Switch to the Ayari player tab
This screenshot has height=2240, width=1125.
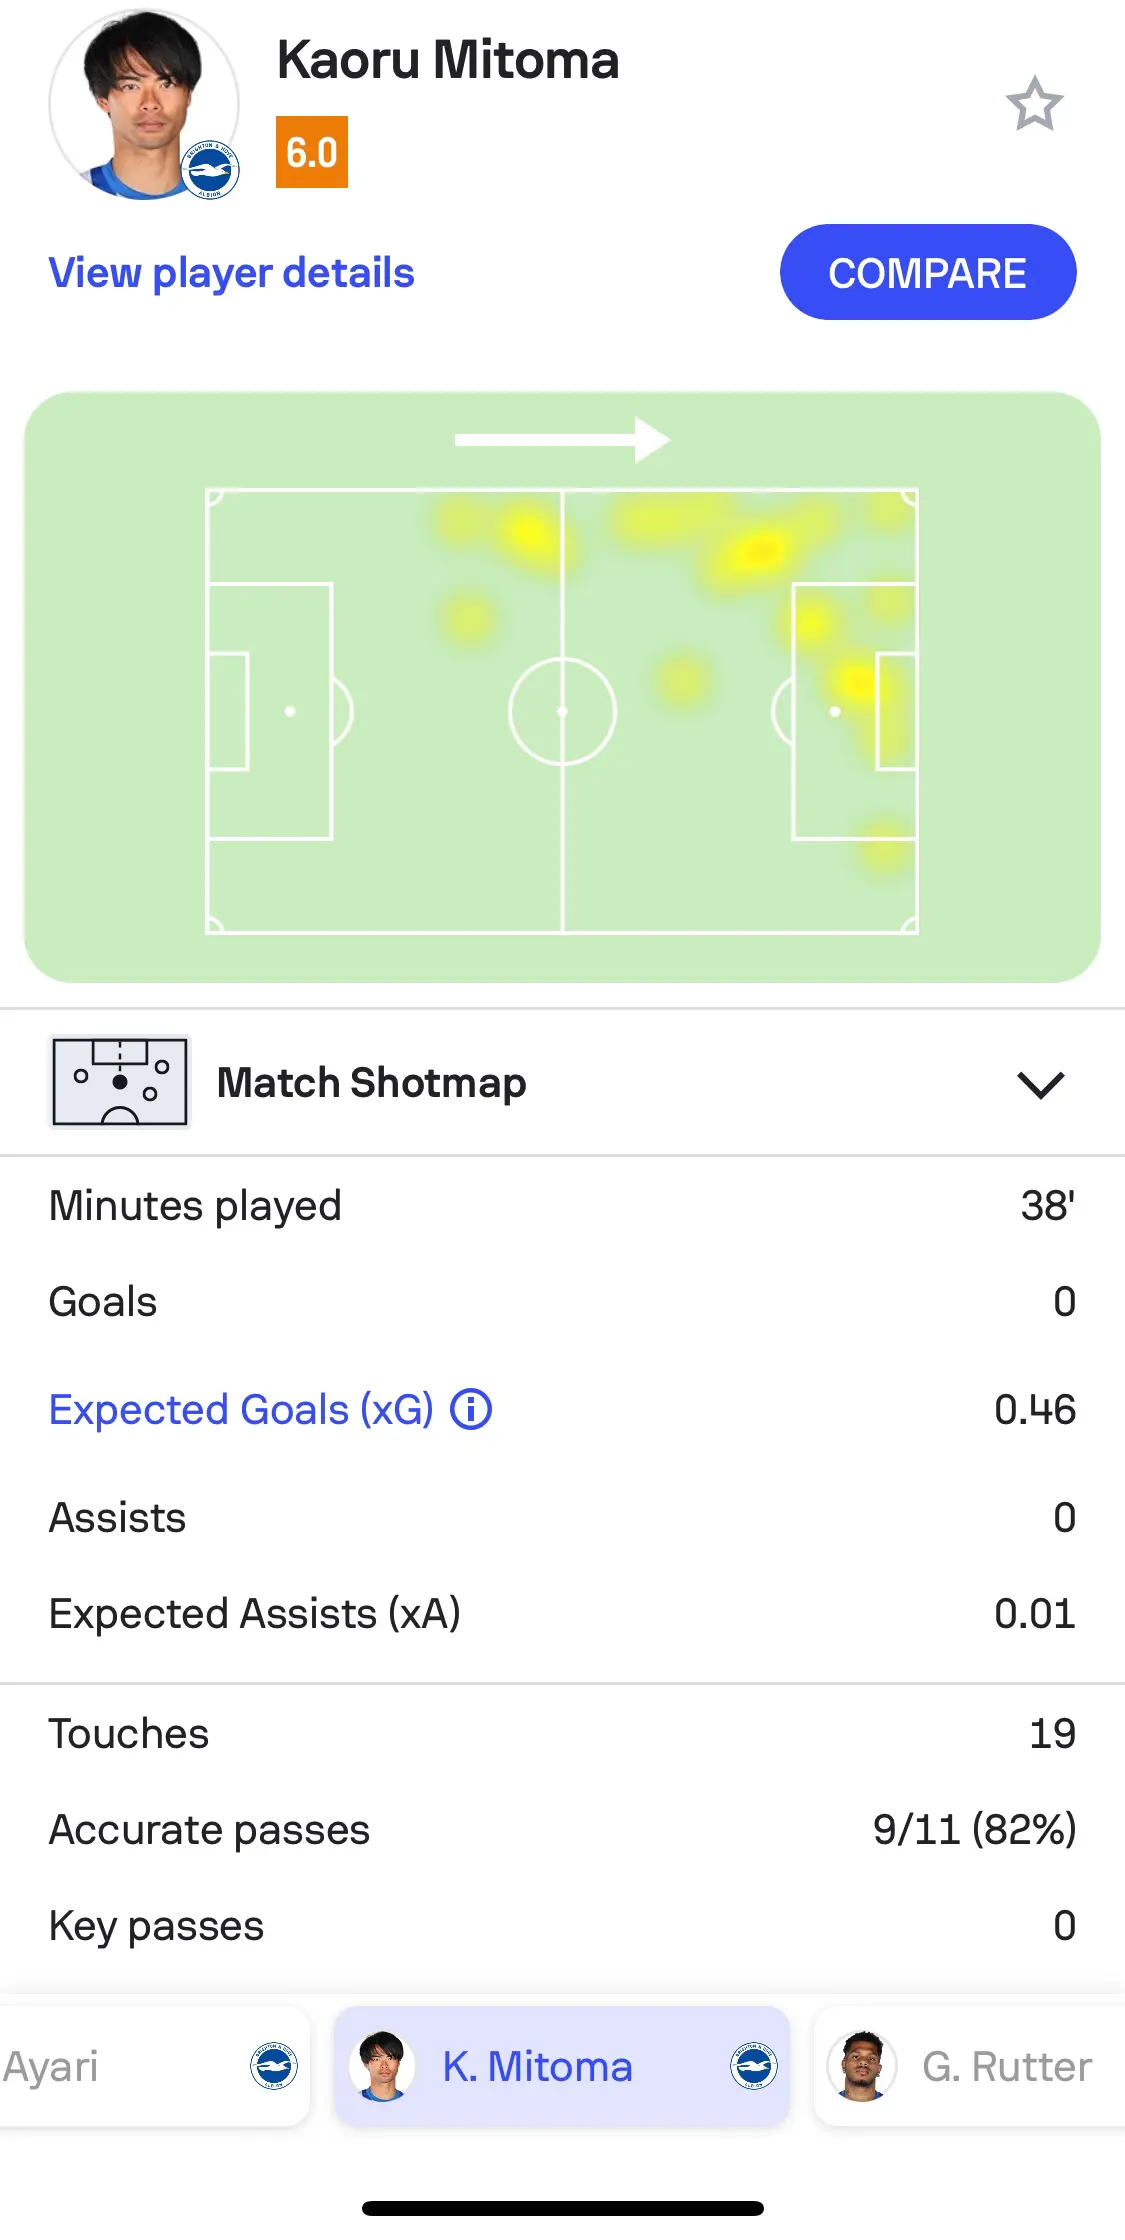150,2066
